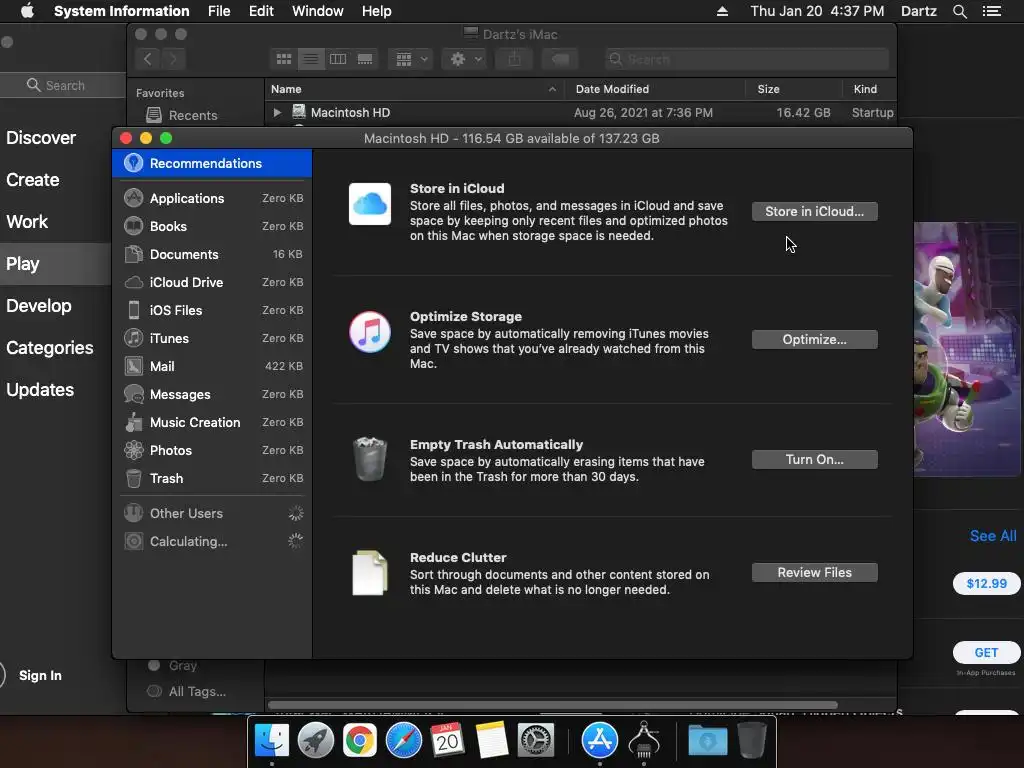Select Books category icon

133,226
